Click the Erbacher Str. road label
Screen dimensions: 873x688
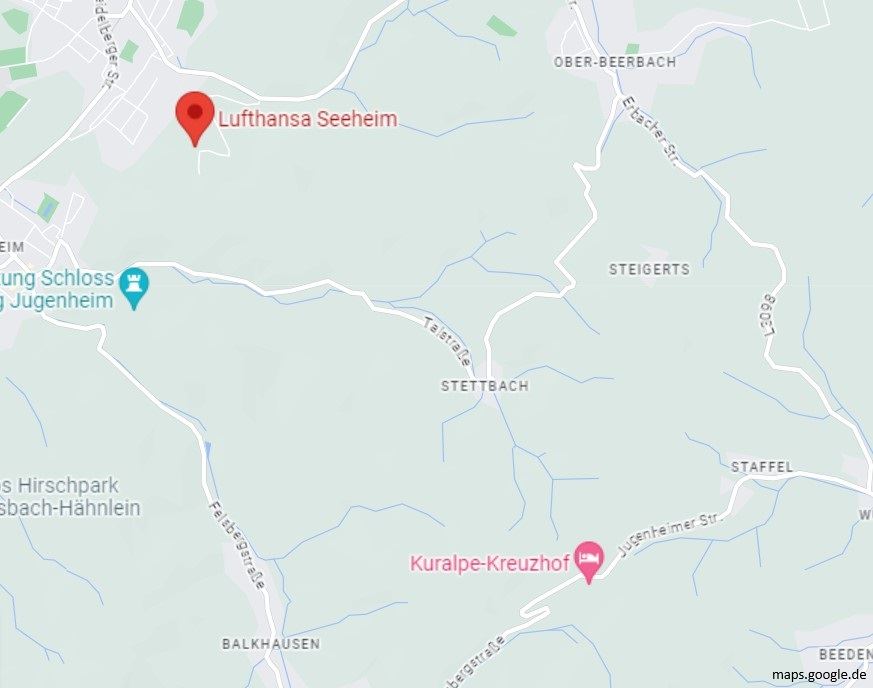[x=651, y=131]
